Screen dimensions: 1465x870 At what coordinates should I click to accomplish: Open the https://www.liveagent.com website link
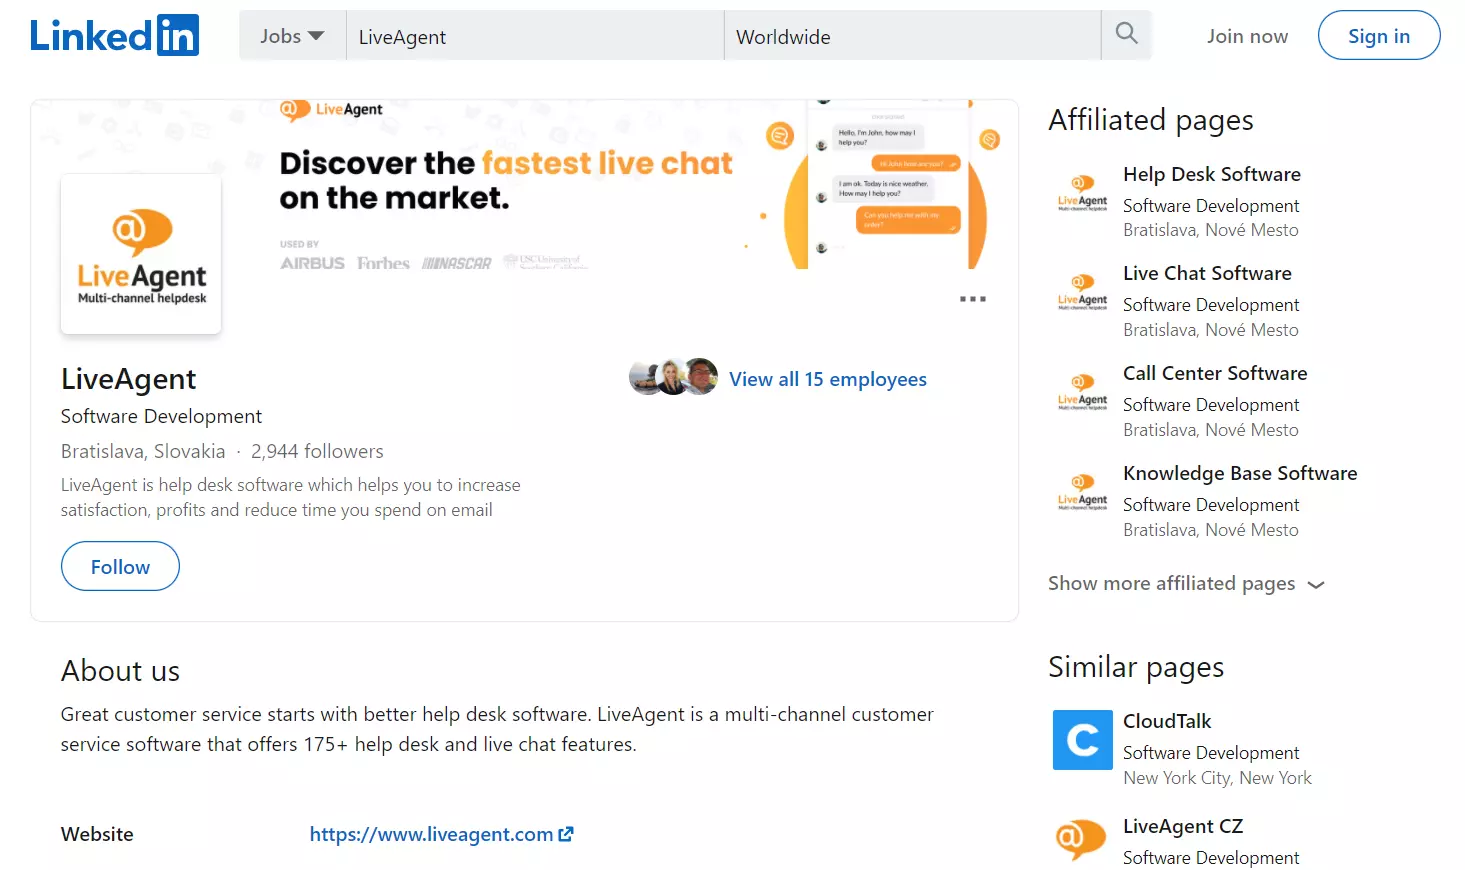pyautogui.click(x=432, y=833)
